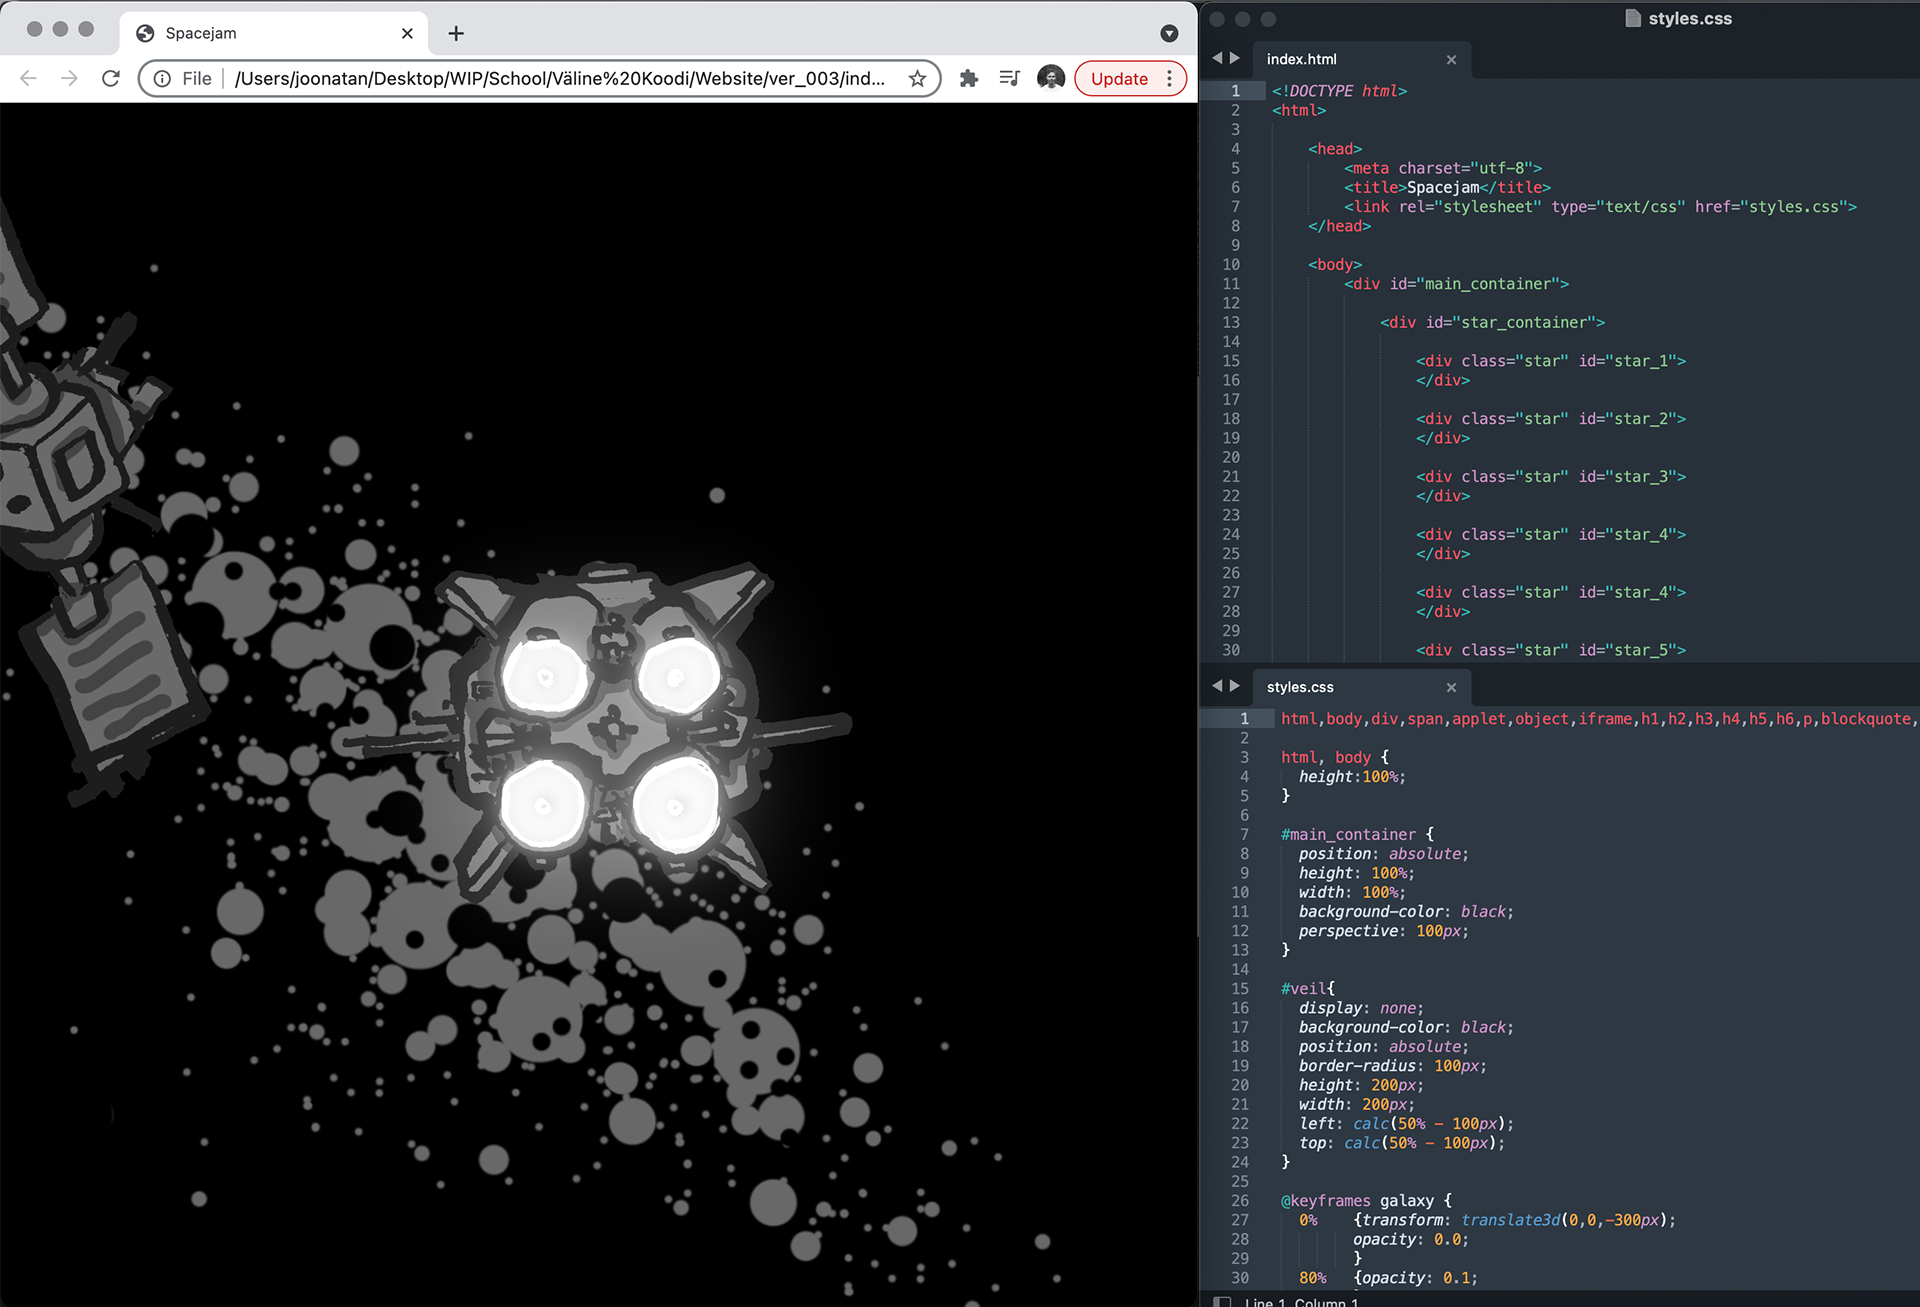This screenshot has height=1307, width=1920.
Task: Click the styles.css title file icon
Action: 1633,18
